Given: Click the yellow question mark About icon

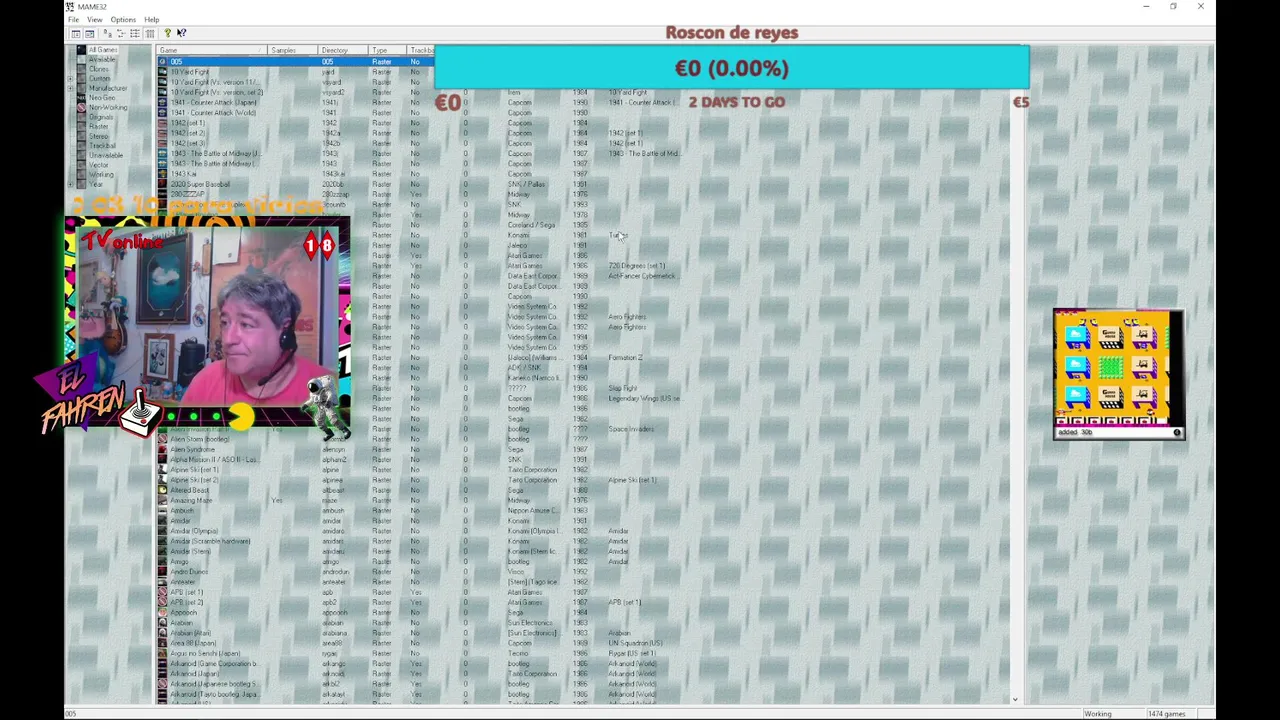Looking at the screenshot, I should click(x=168, y=33).
